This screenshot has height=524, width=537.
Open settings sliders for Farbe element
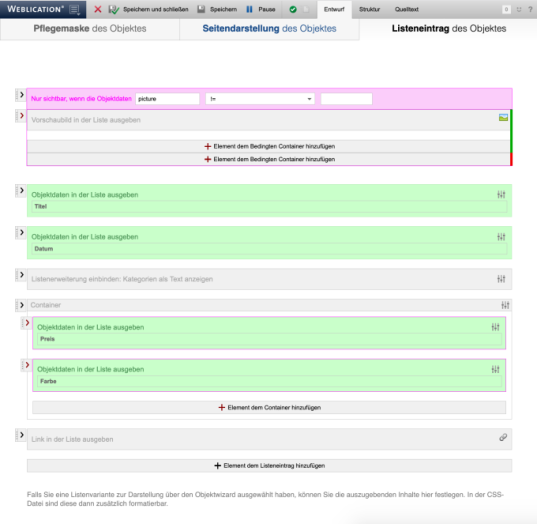click(495, 369)
